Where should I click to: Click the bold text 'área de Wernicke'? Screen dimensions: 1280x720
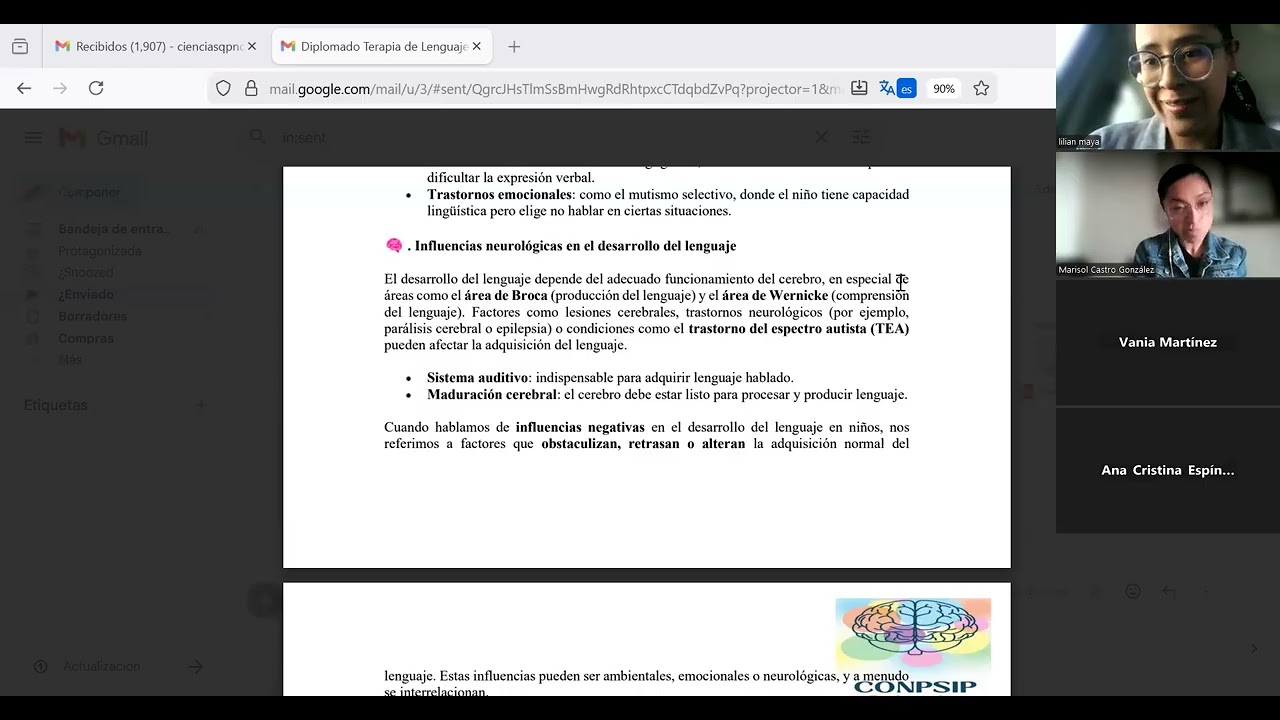point(775,296)
